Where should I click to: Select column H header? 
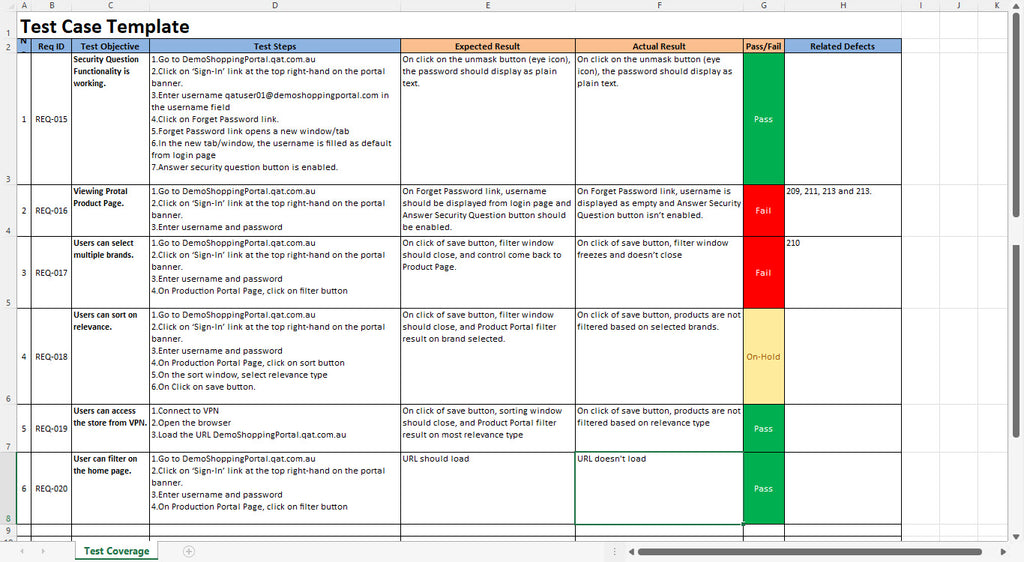click(x=842, y=6)
